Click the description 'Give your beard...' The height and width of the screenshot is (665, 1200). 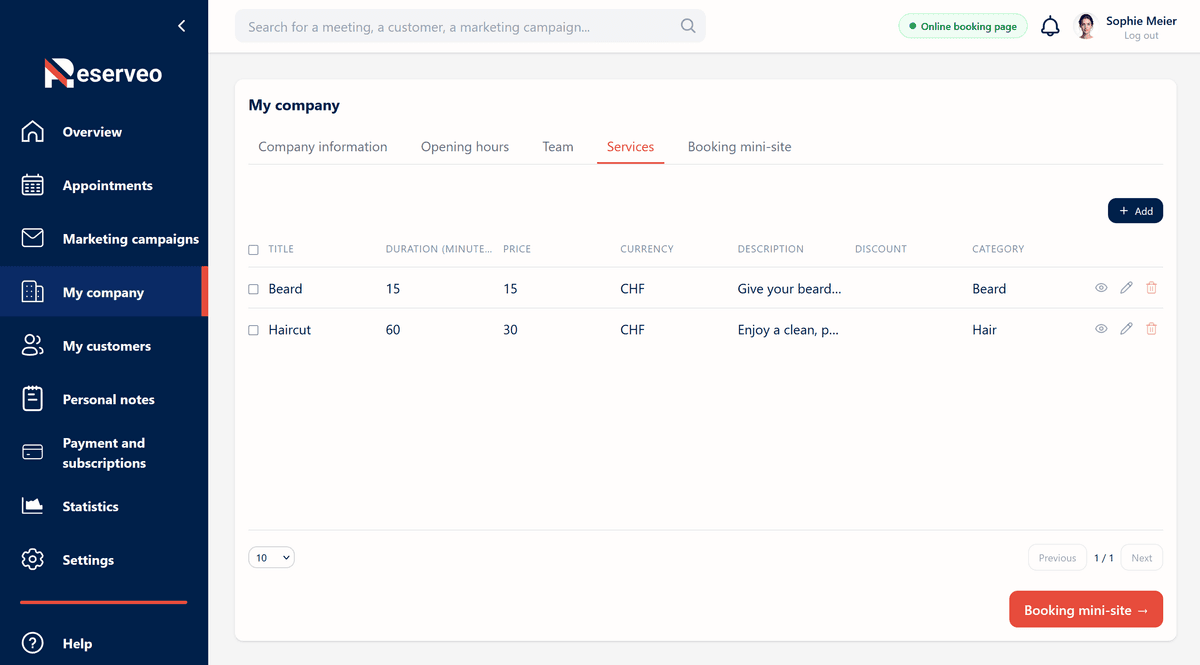[x=789, y=289]
